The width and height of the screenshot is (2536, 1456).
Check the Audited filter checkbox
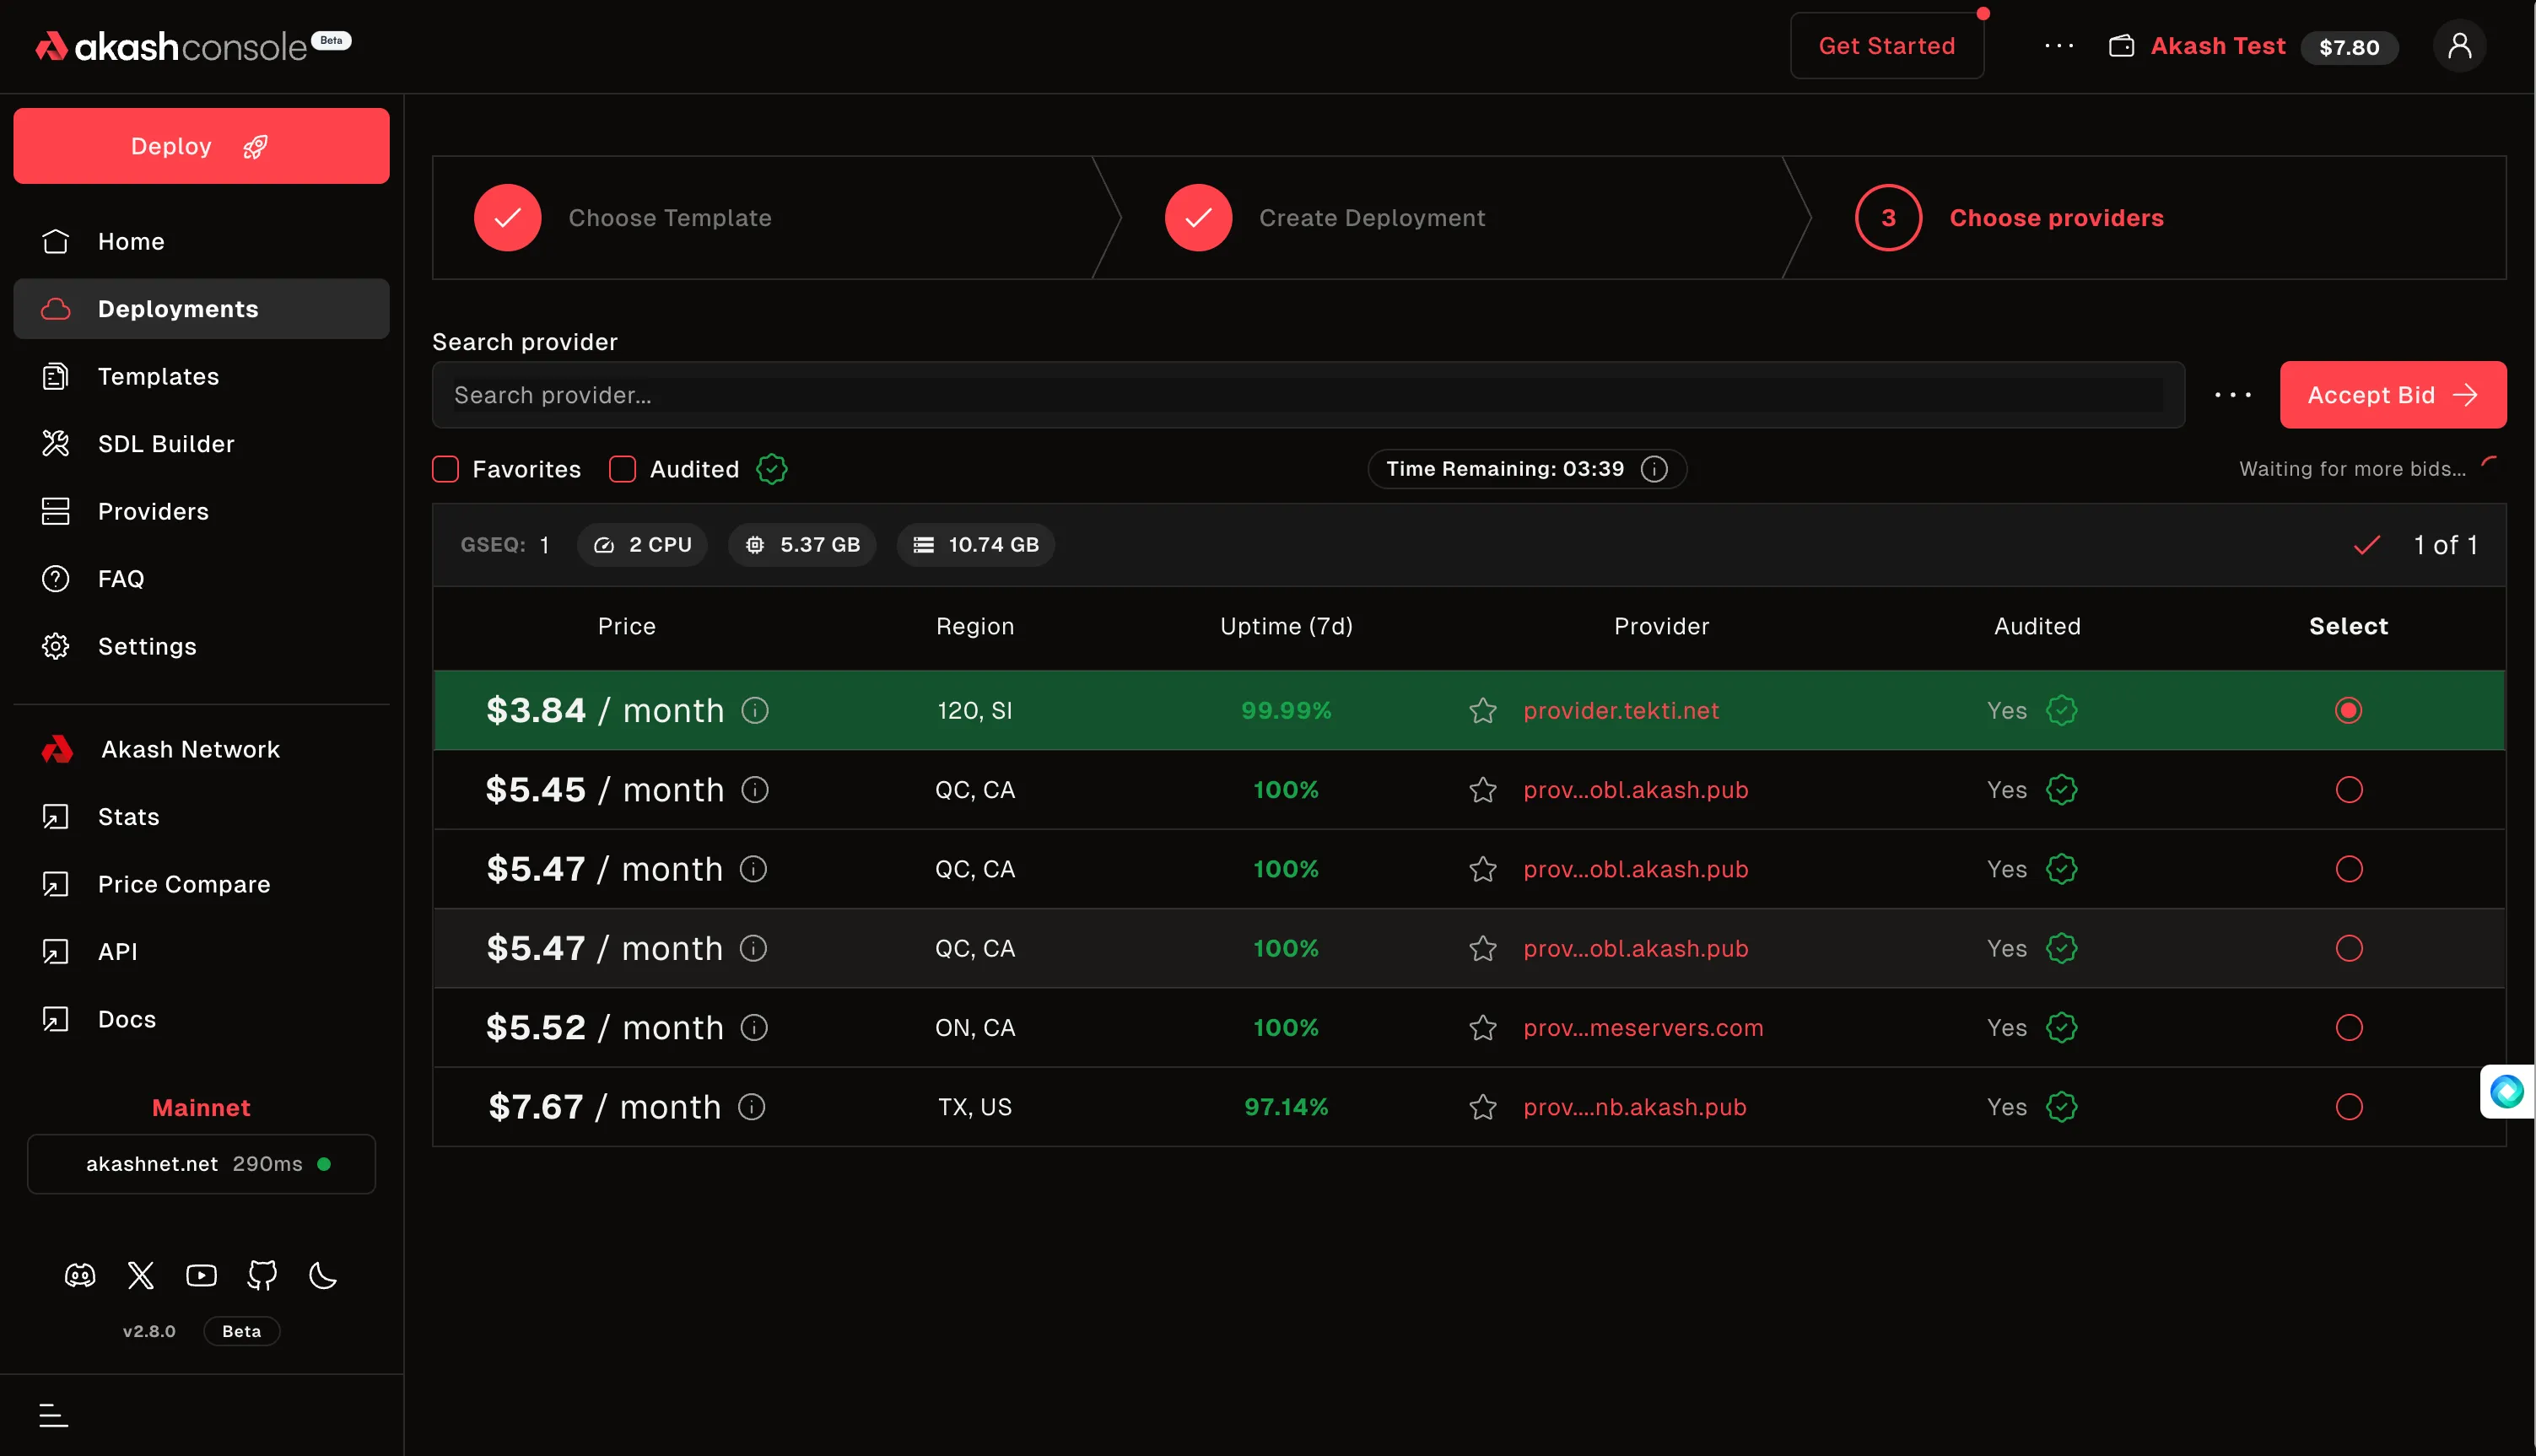point(622,469)
